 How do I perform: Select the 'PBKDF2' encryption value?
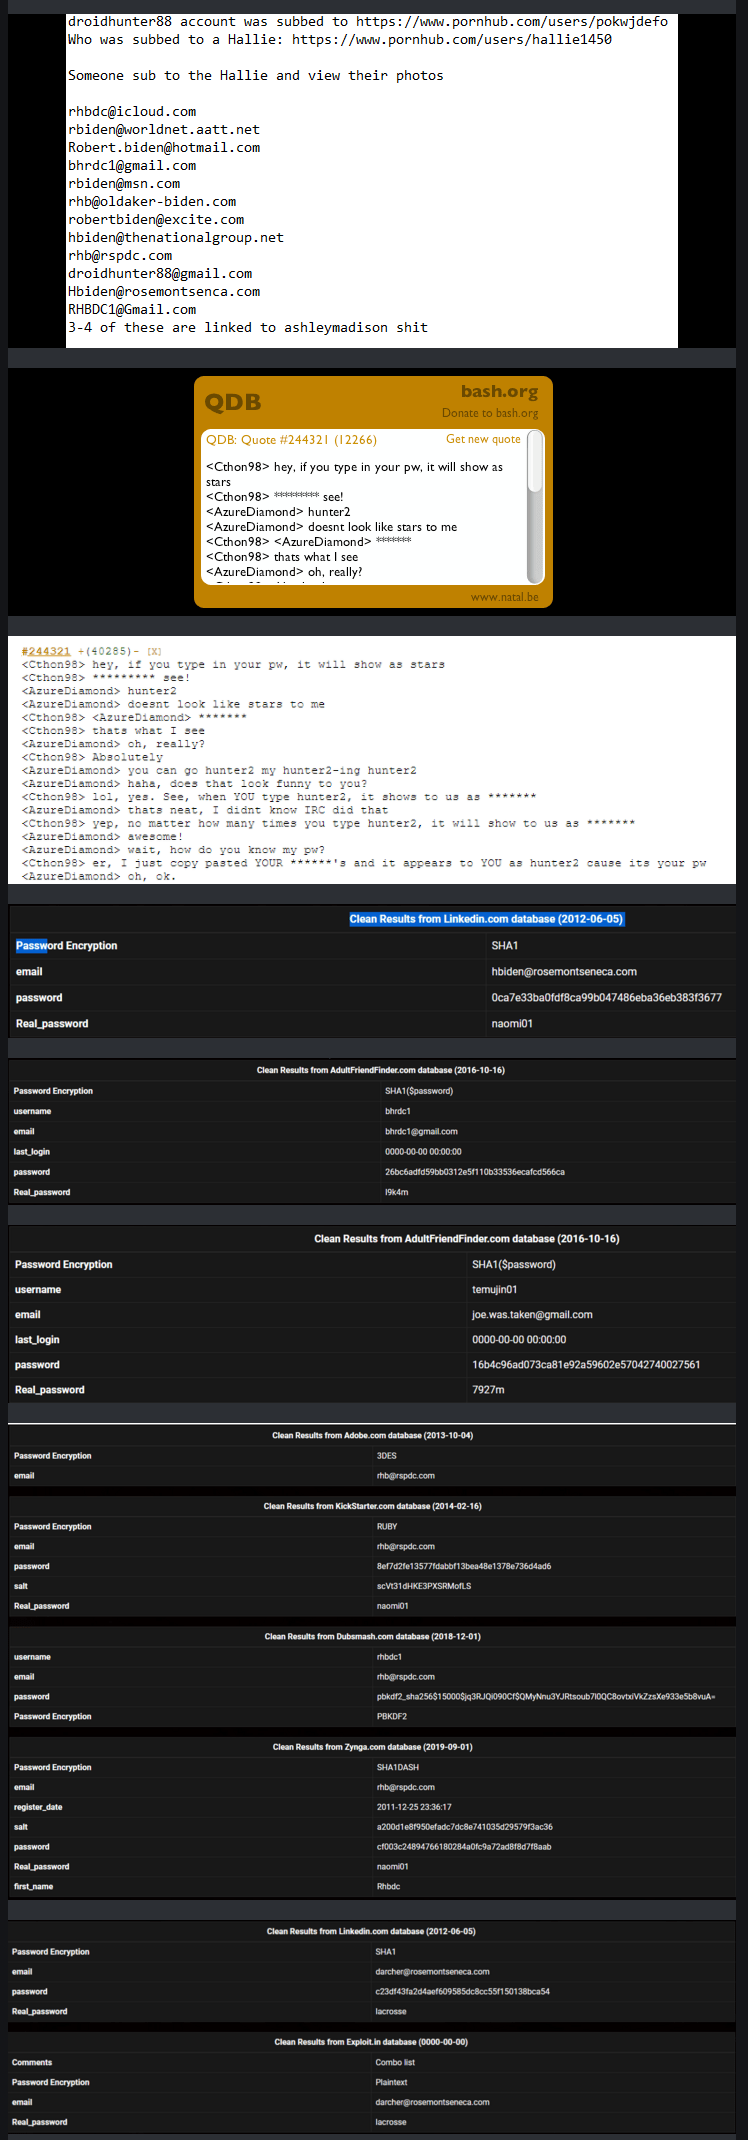click(x=391, y=1716)
